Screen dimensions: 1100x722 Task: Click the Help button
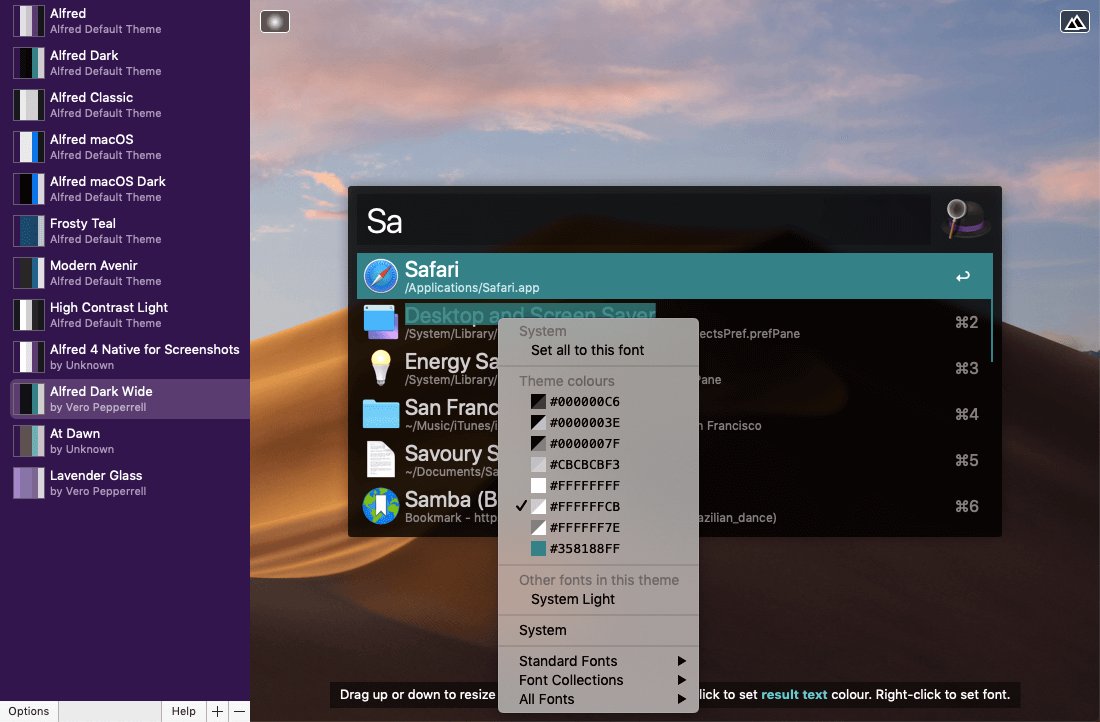pyautogui.click(x=184, y=711)
